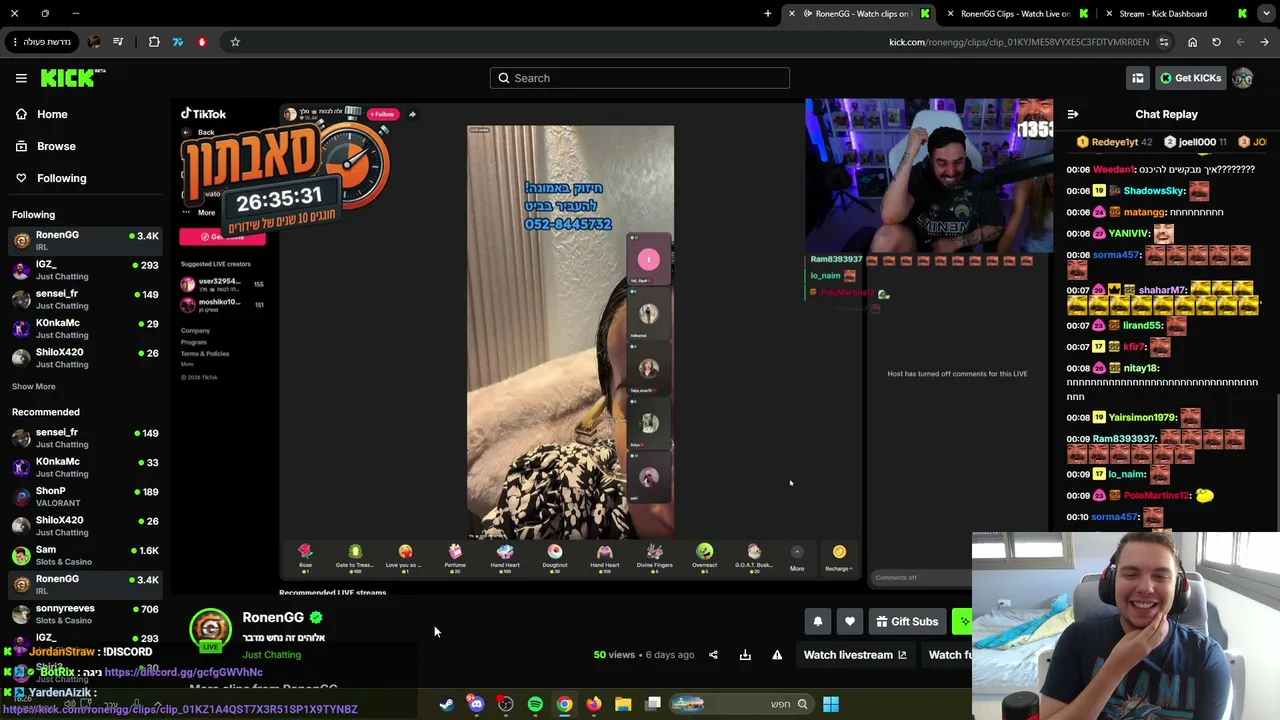Open the browser extensions puzzle icon

coord(154,42)
